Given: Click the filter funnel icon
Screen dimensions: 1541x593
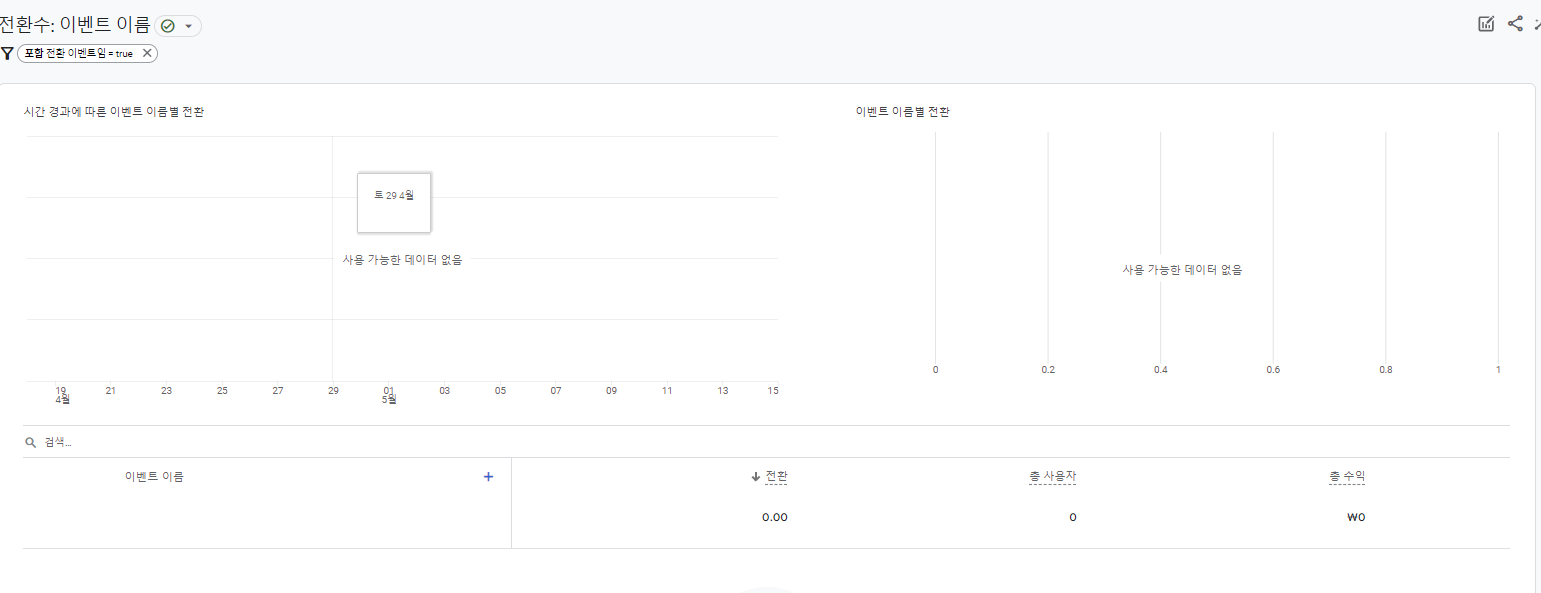Looking at the screenshot, I should pos(7,53).
